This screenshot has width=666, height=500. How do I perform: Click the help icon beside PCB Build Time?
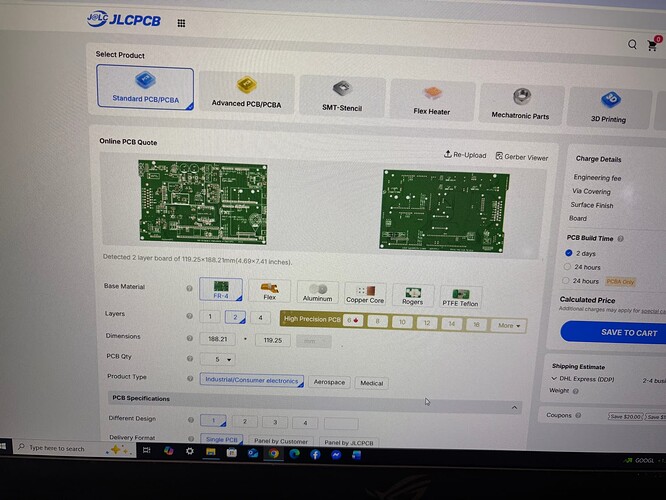click(x=621, y=239)
